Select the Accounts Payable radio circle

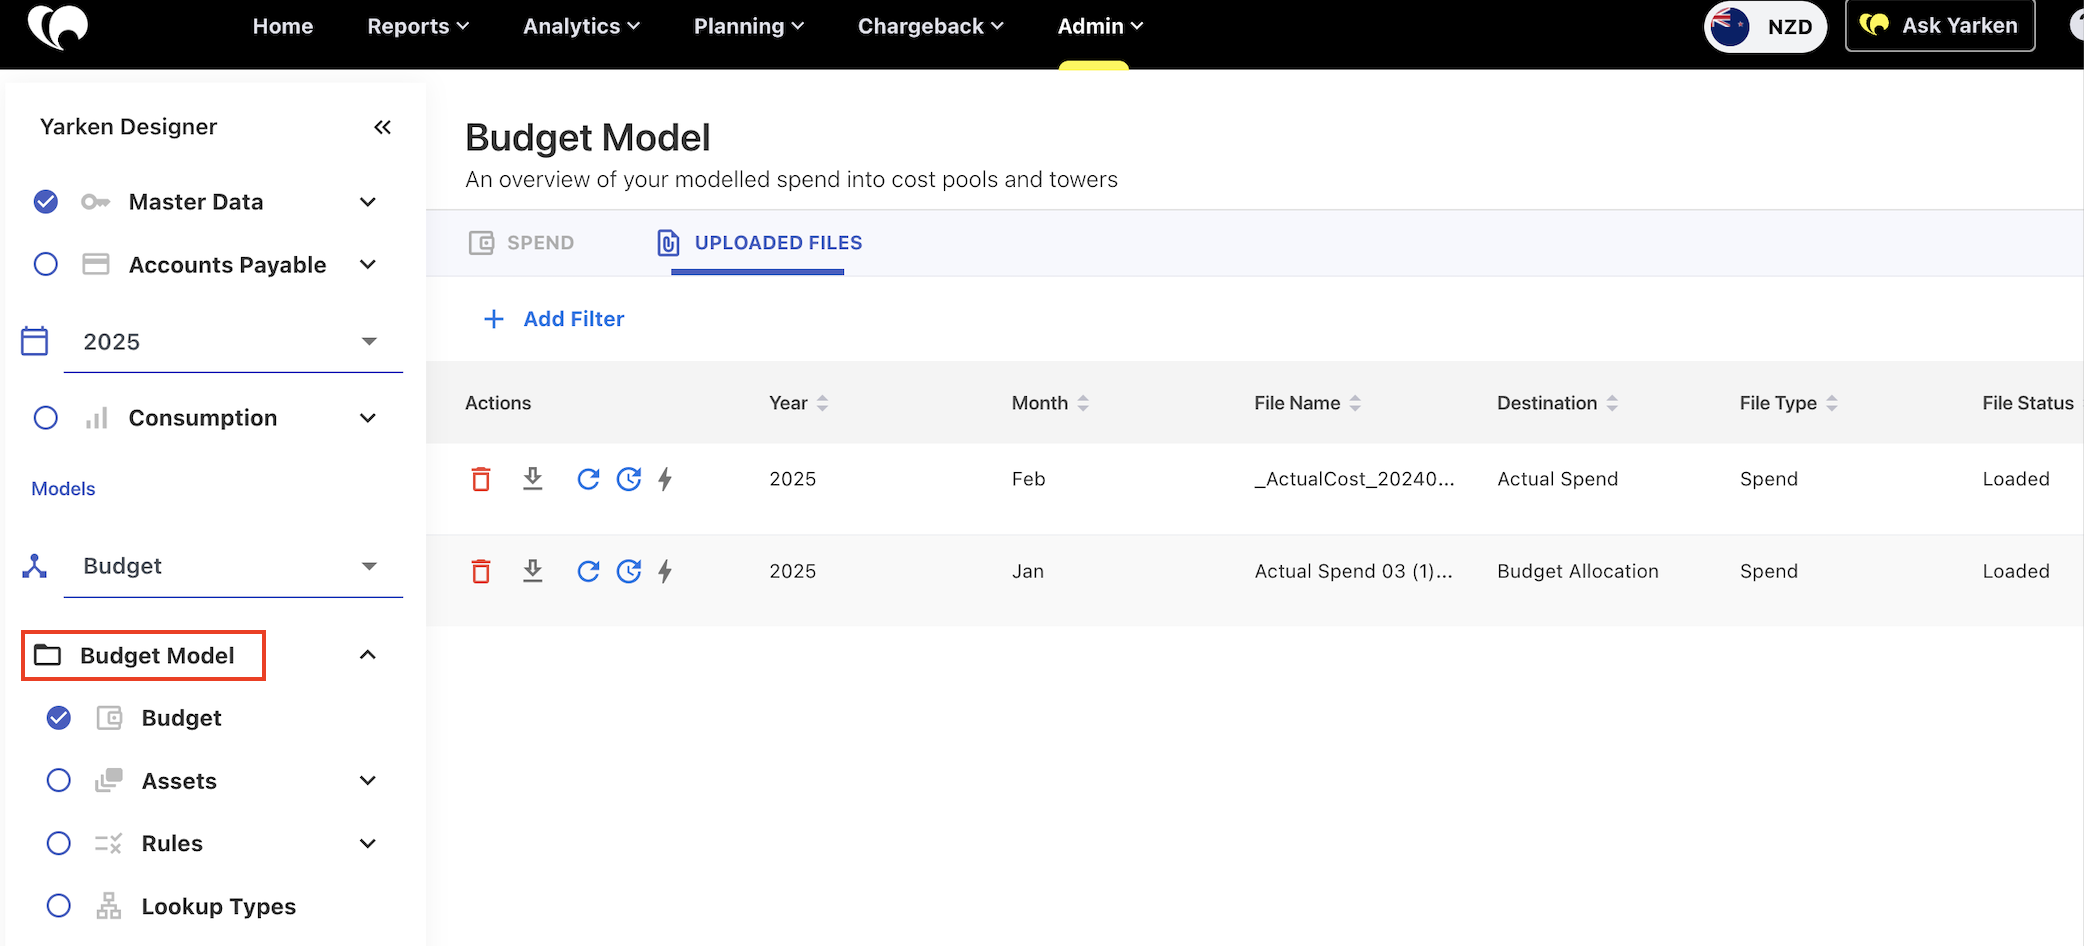(x=46, y=264)
